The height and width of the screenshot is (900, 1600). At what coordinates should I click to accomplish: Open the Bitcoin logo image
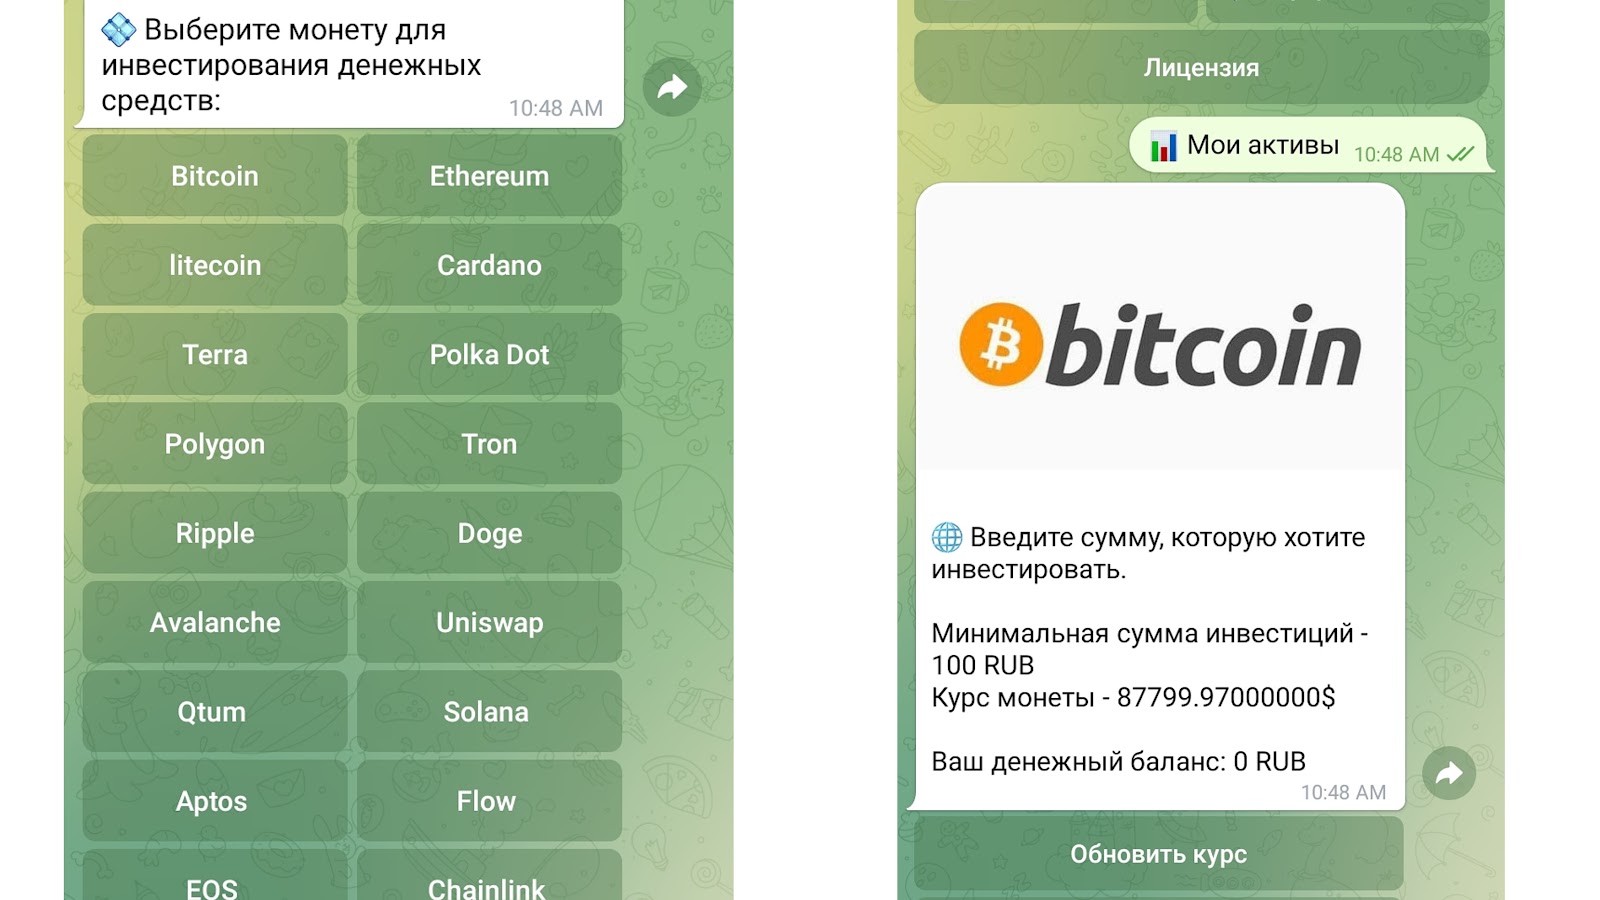point(1160,345)
